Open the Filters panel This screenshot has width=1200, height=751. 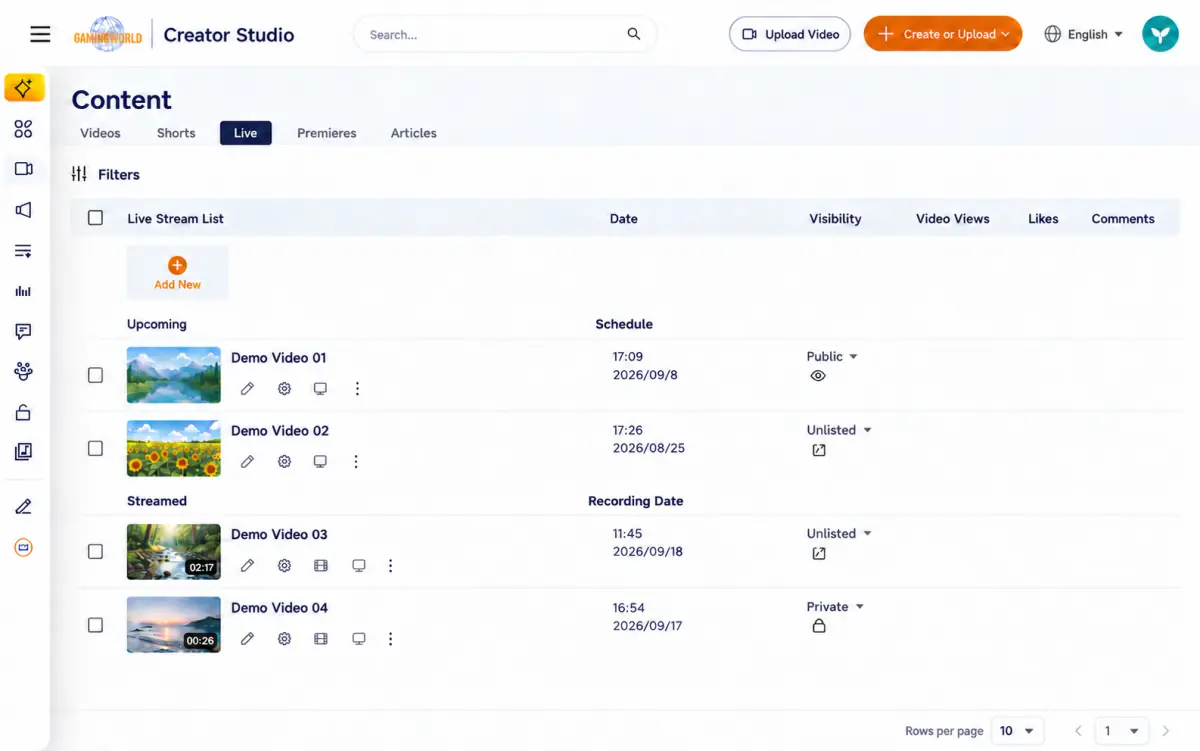(106, 174)
